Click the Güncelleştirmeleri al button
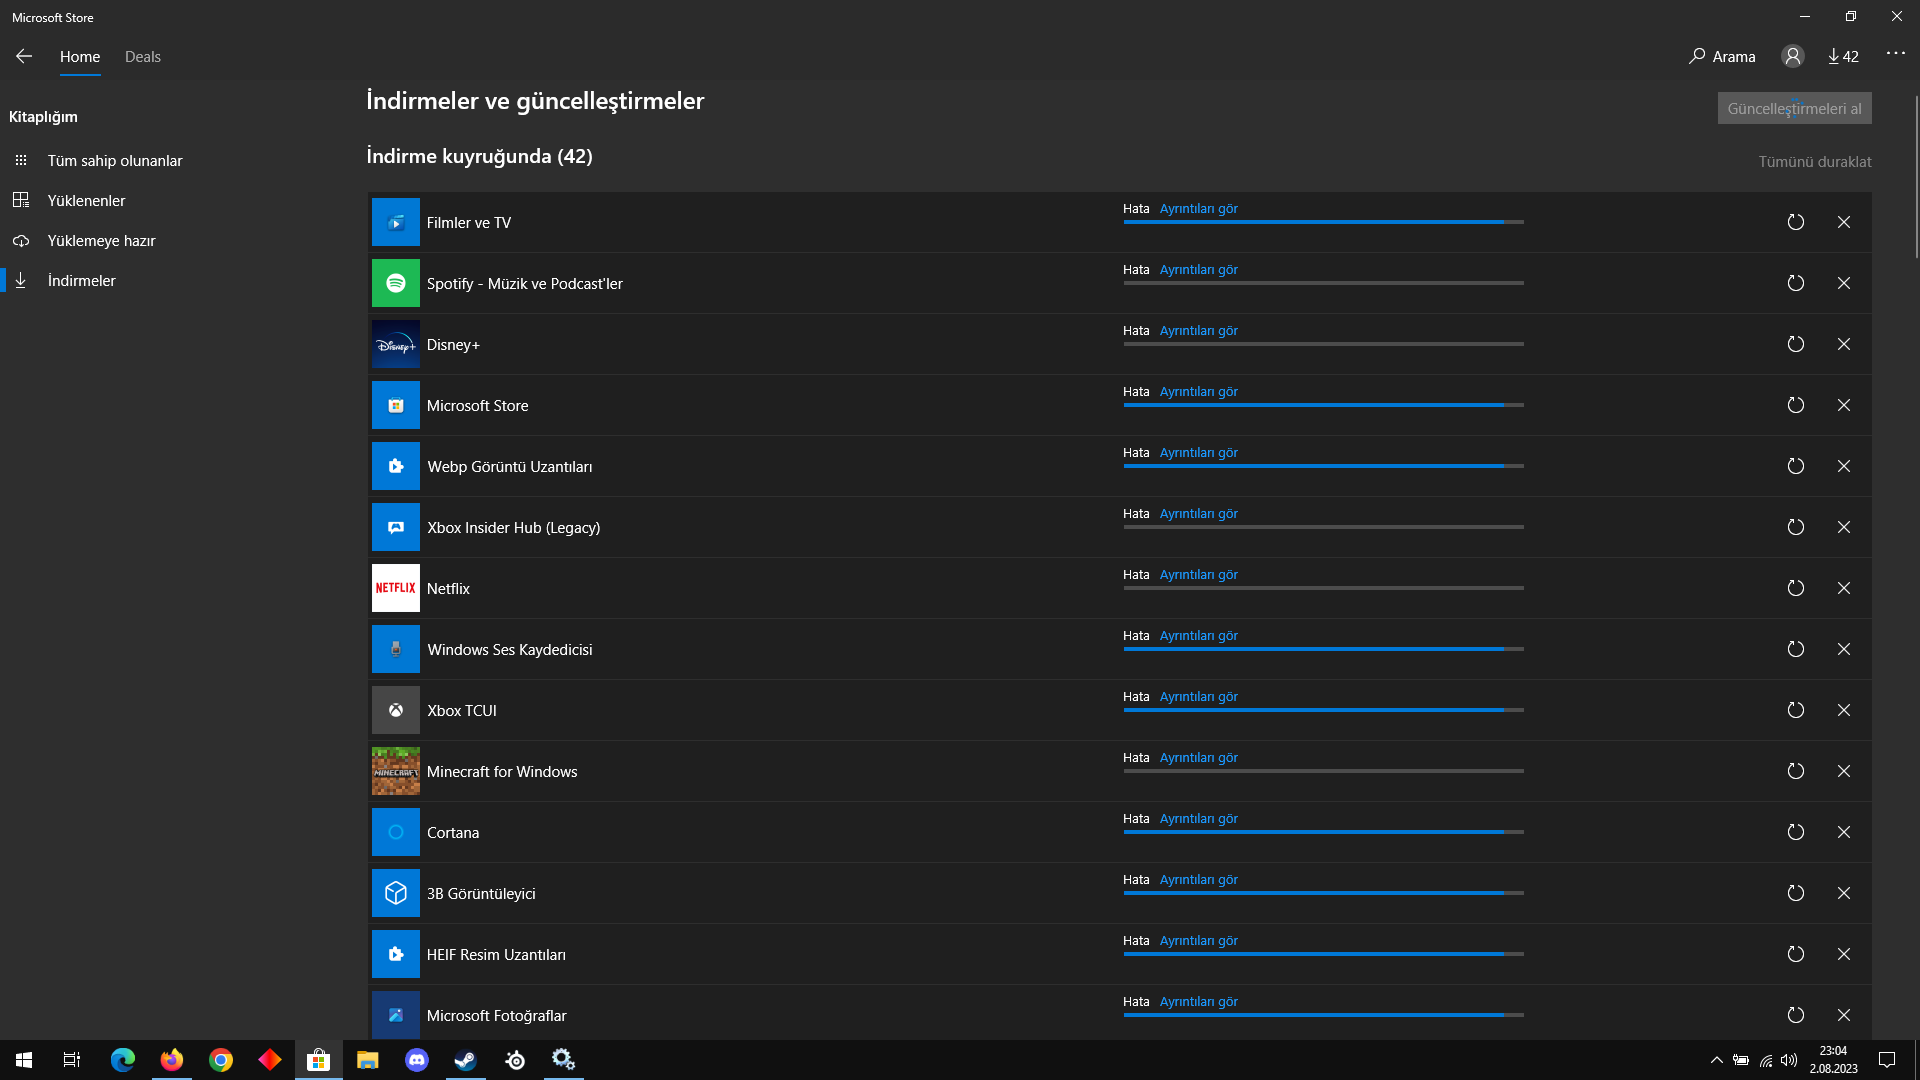The height and width of the screenshot is (1080, 1920). click(1794, 108)
